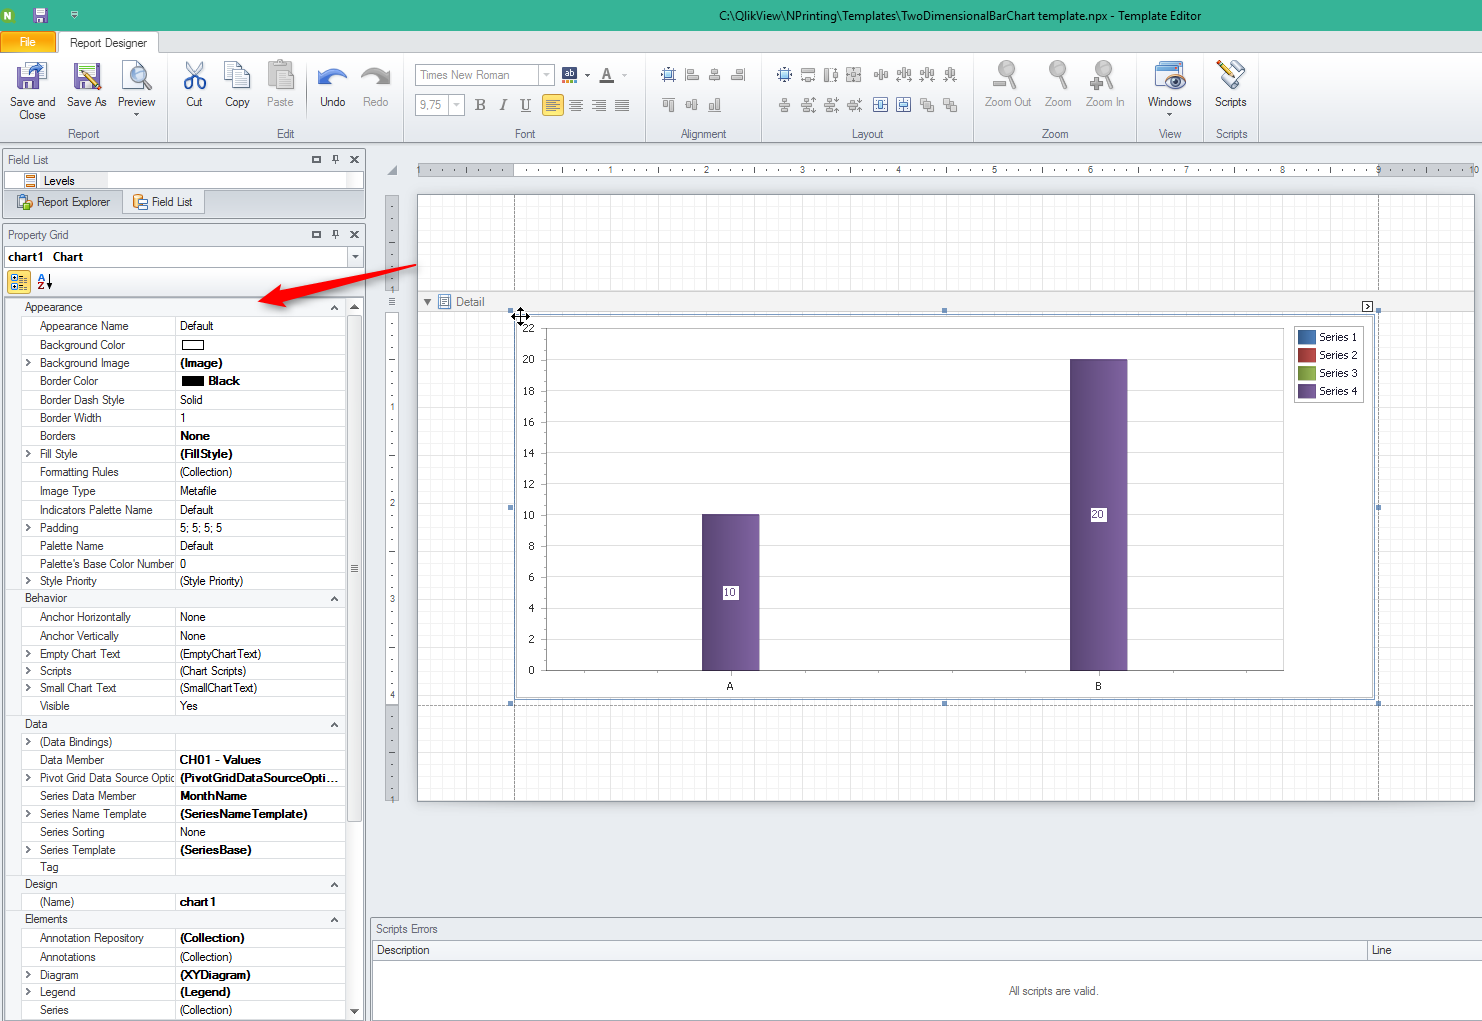Click Zoom In magnifier
The width and height of the screenshot is (1482, 1021).
tap(1103, 76)
